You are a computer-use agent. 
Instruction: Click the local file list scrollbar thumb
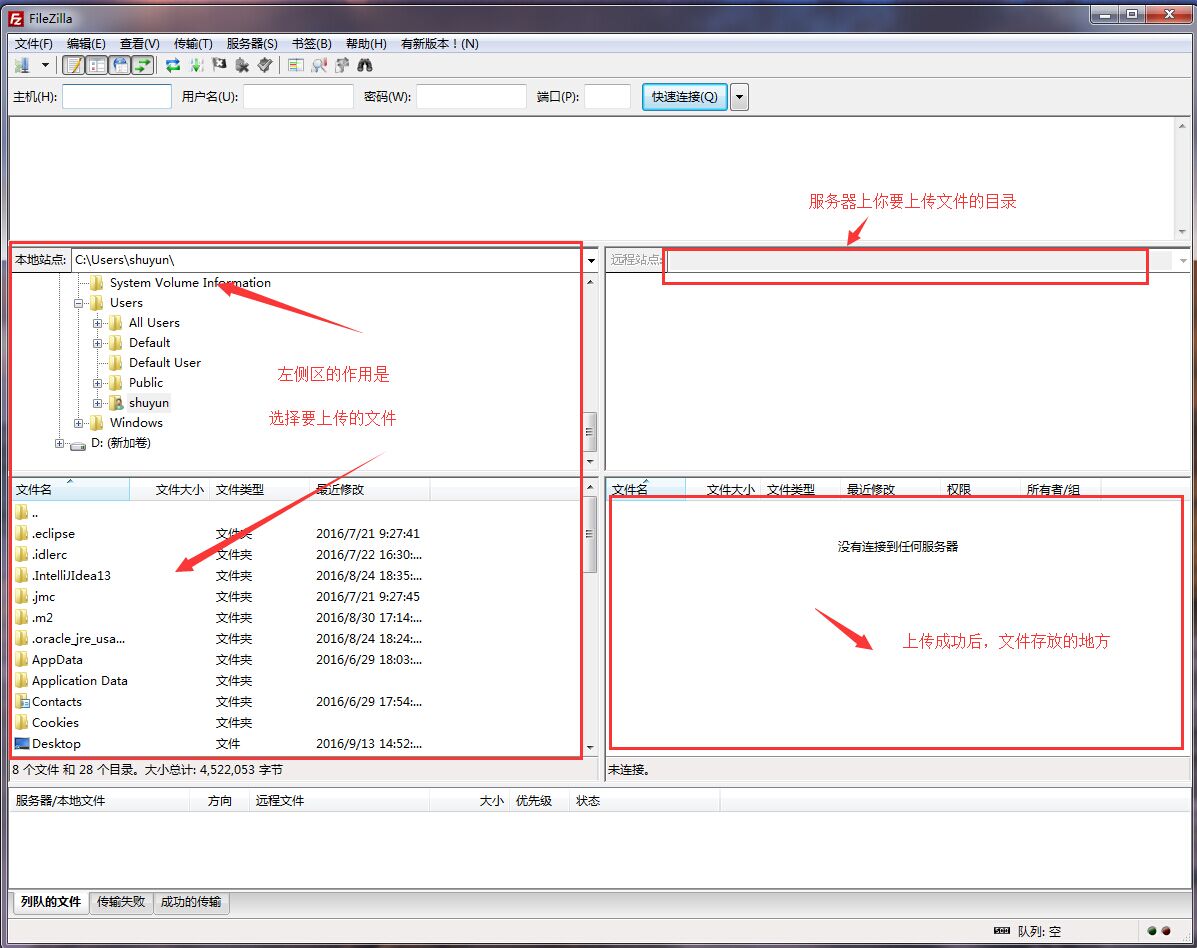click(x=590, y=534)
